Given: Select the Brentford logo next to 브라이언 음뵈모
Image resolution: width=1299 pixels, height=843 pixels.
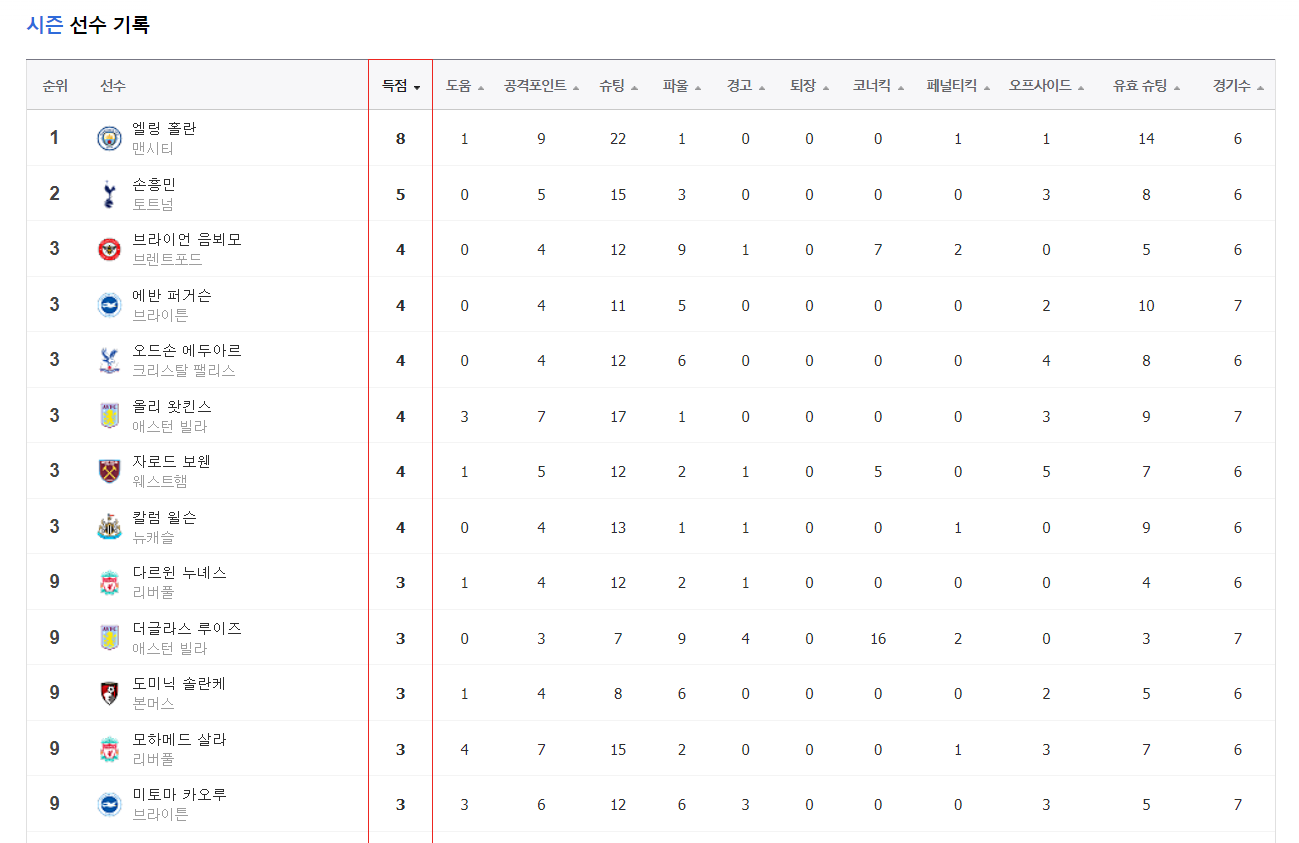Looking at the screenshot, I should pos(109,249).
